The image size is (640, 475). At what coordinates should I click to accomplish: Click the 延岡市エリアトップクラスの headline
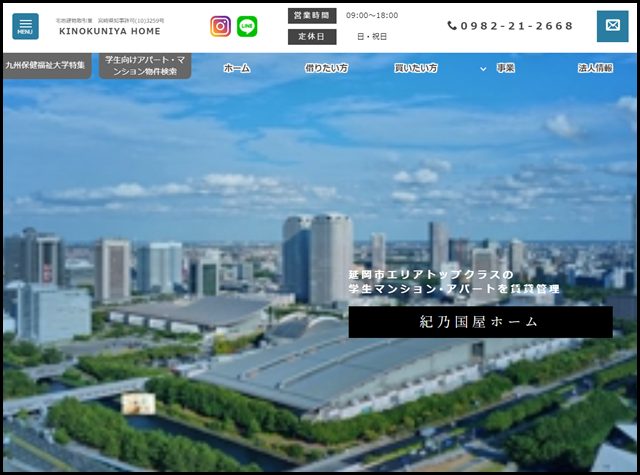431,275
